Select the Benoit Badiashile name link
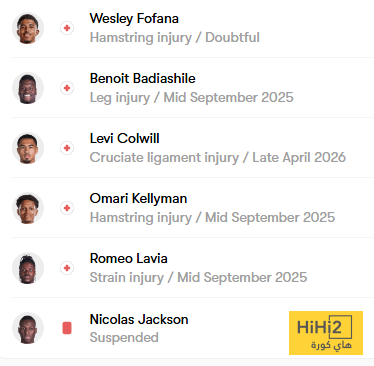 point(142,78)
